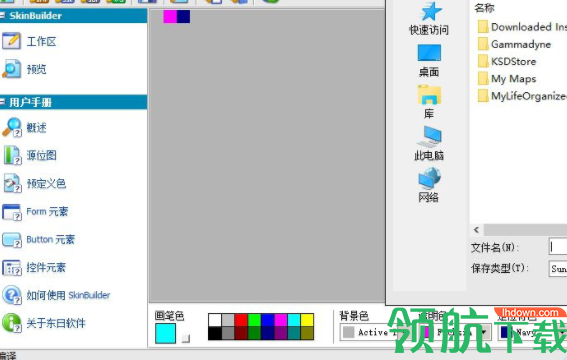Open the Button 元素 help topic
The image size is (567, 360).
[39, 239]
